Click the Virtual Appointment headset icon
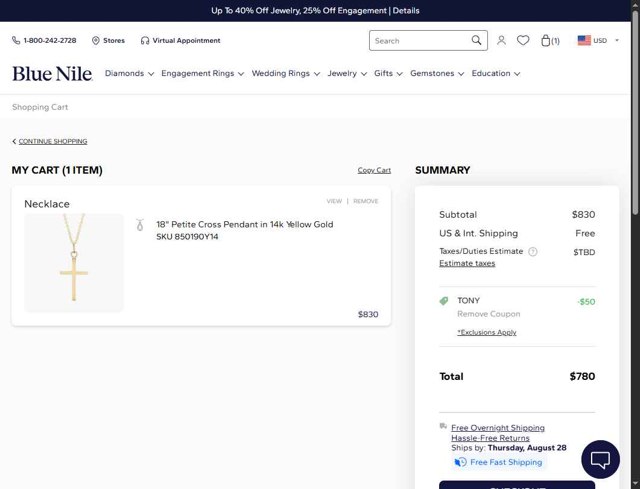640x489 pixels. pyautogui.click(x=144, y=40)
